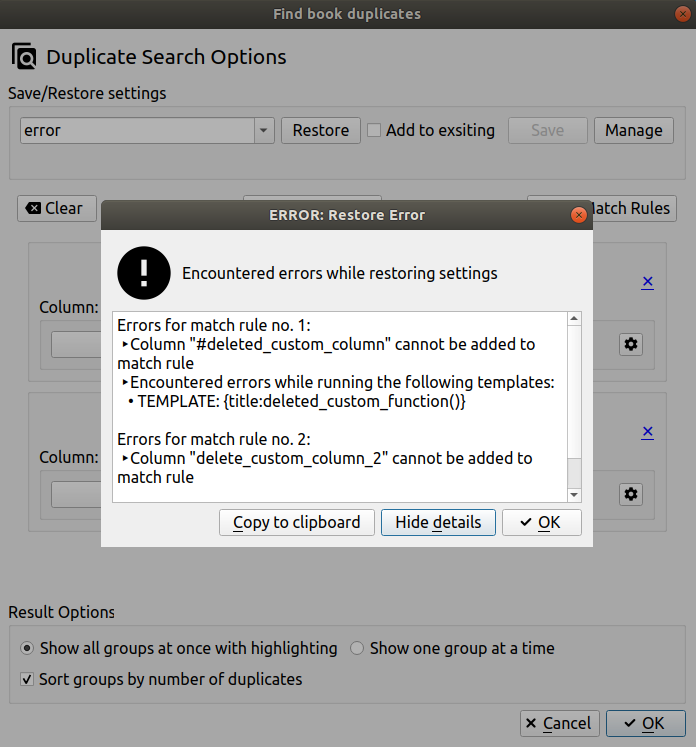Close the Find book duplicates window
This screenshot has width=696, height=747.
(x=681, y=14)
